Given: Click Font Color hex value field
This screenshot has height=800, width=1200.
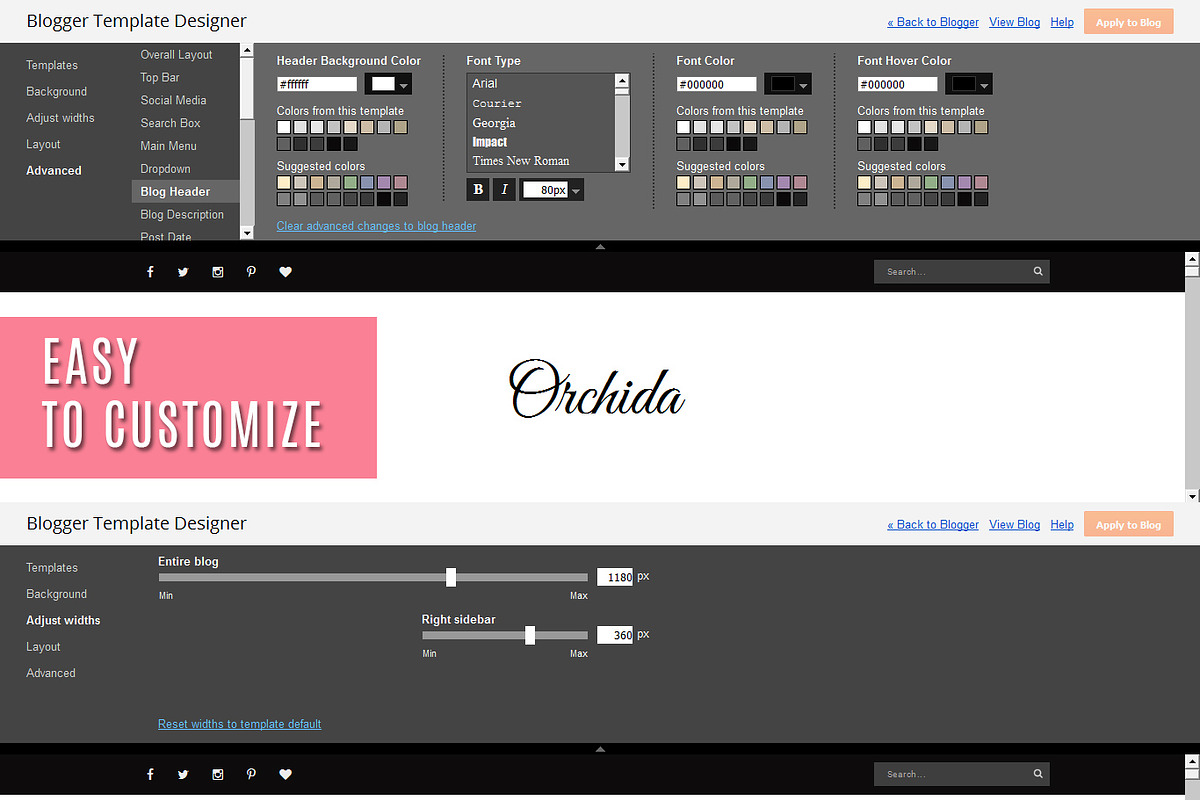Looking at the screenshot, I should pyautogui.click(x=716, y=85).
